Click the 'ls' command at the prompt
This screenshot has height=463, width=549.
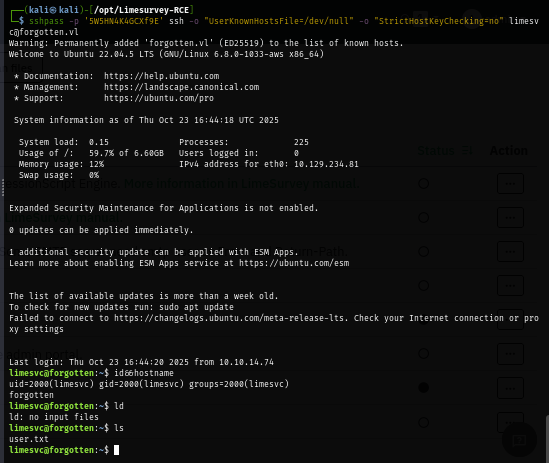[x=119, y=428]
